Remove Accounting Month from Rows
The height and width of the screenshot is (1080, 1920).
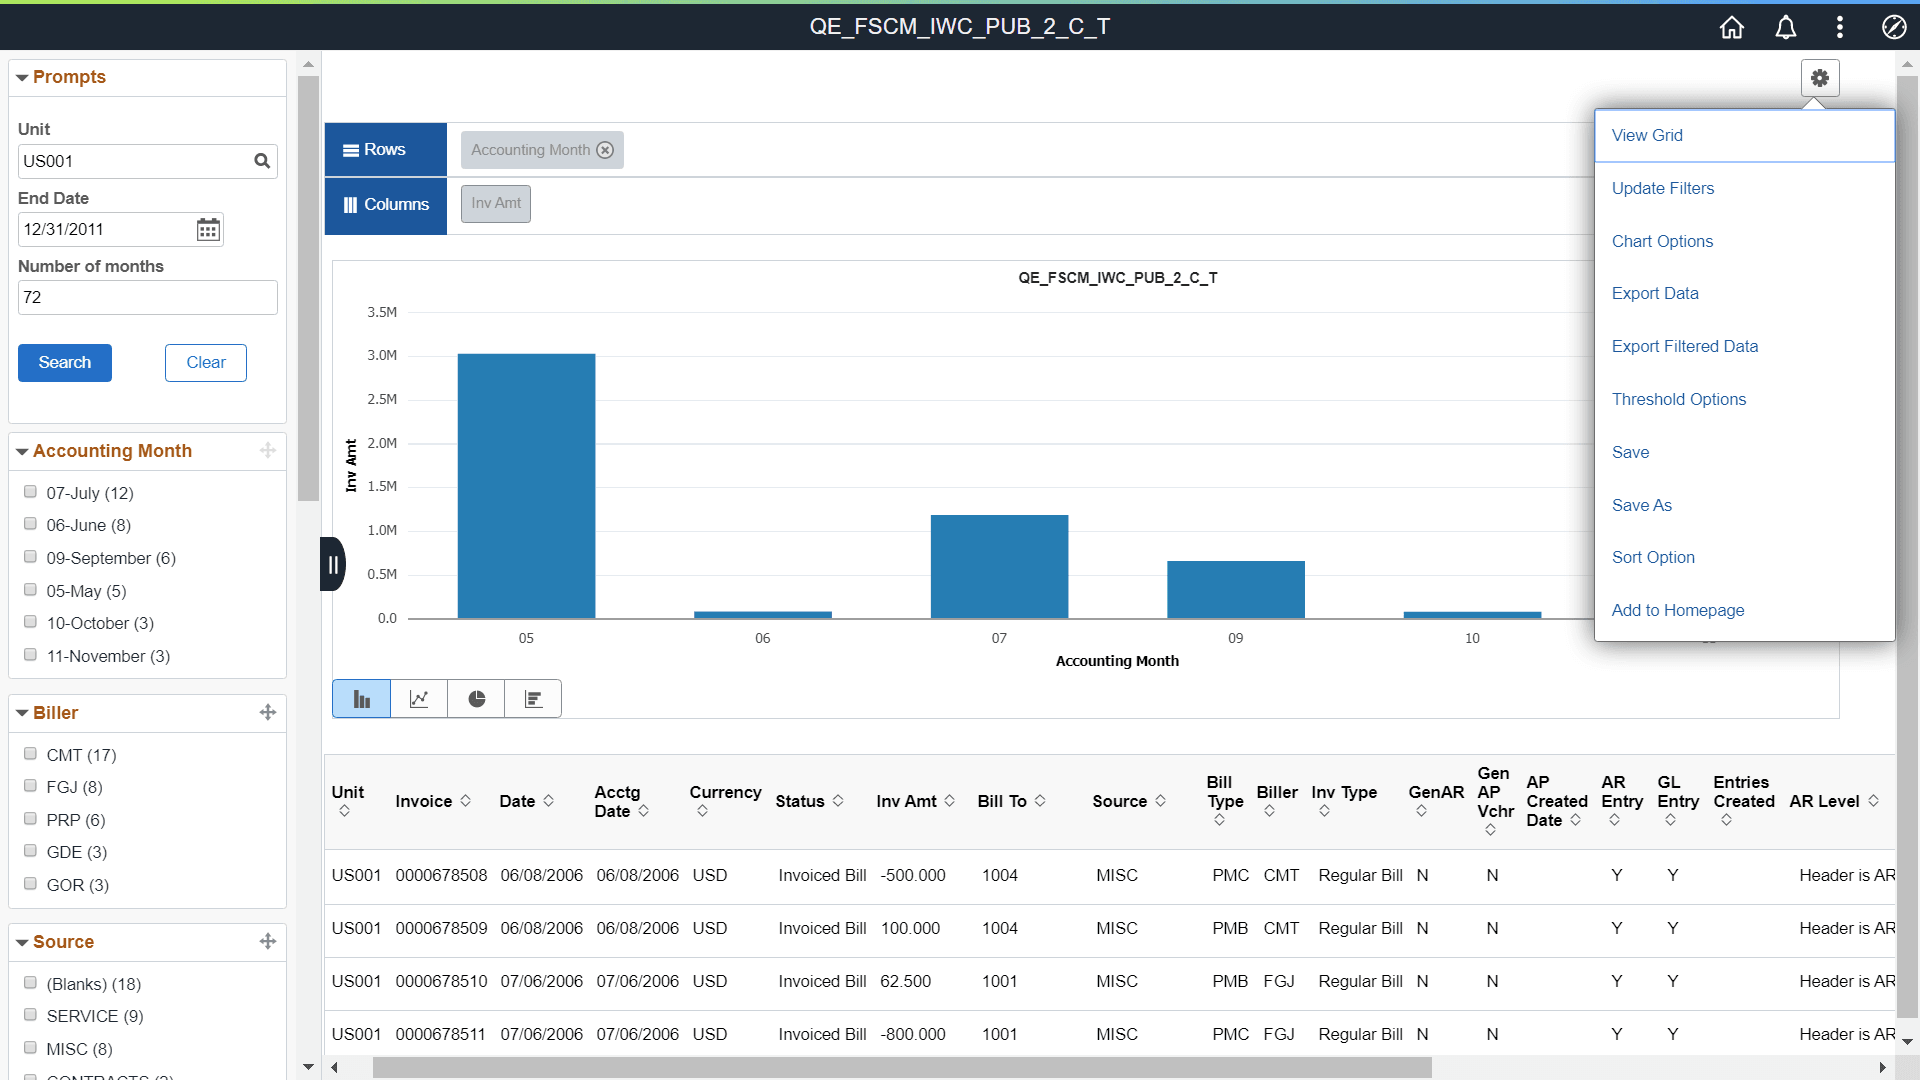pos(605,150)
